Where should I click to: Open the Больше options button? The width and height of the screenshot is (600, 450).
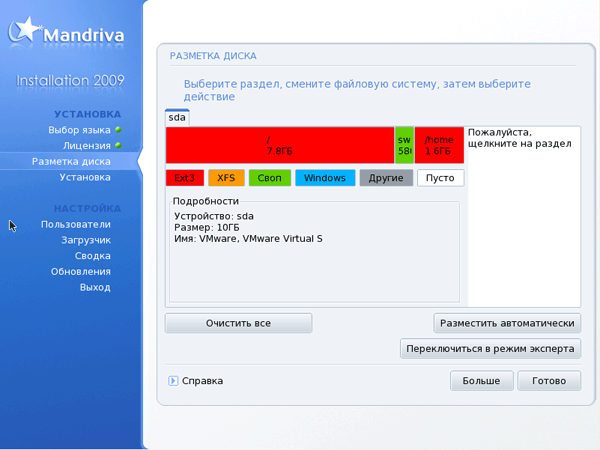point(481,381)
